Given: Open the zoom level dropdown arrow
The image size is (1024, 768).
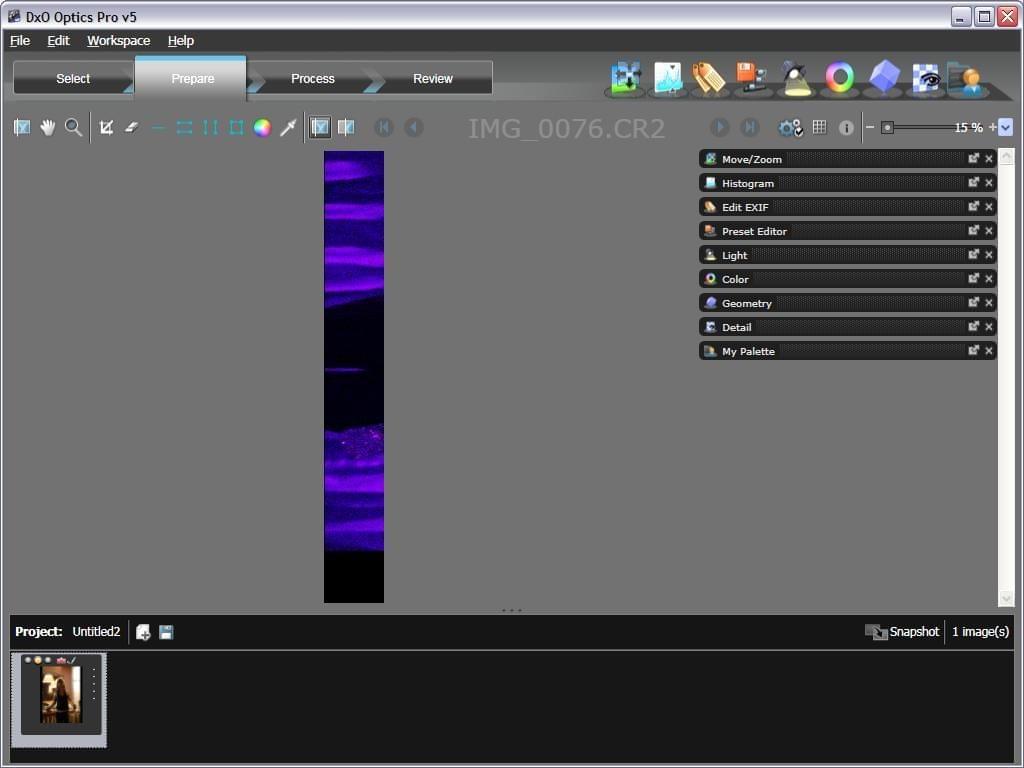Looking at the screenshot, I should pos(1006,127).
